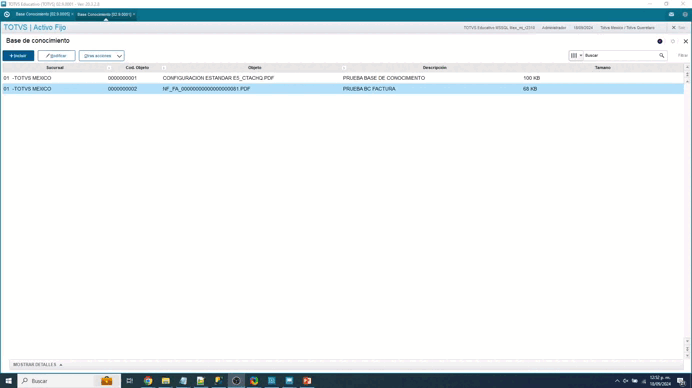Click the small marker after Objeto header
This screenshot has width=692, height=388.
[344, 68]
